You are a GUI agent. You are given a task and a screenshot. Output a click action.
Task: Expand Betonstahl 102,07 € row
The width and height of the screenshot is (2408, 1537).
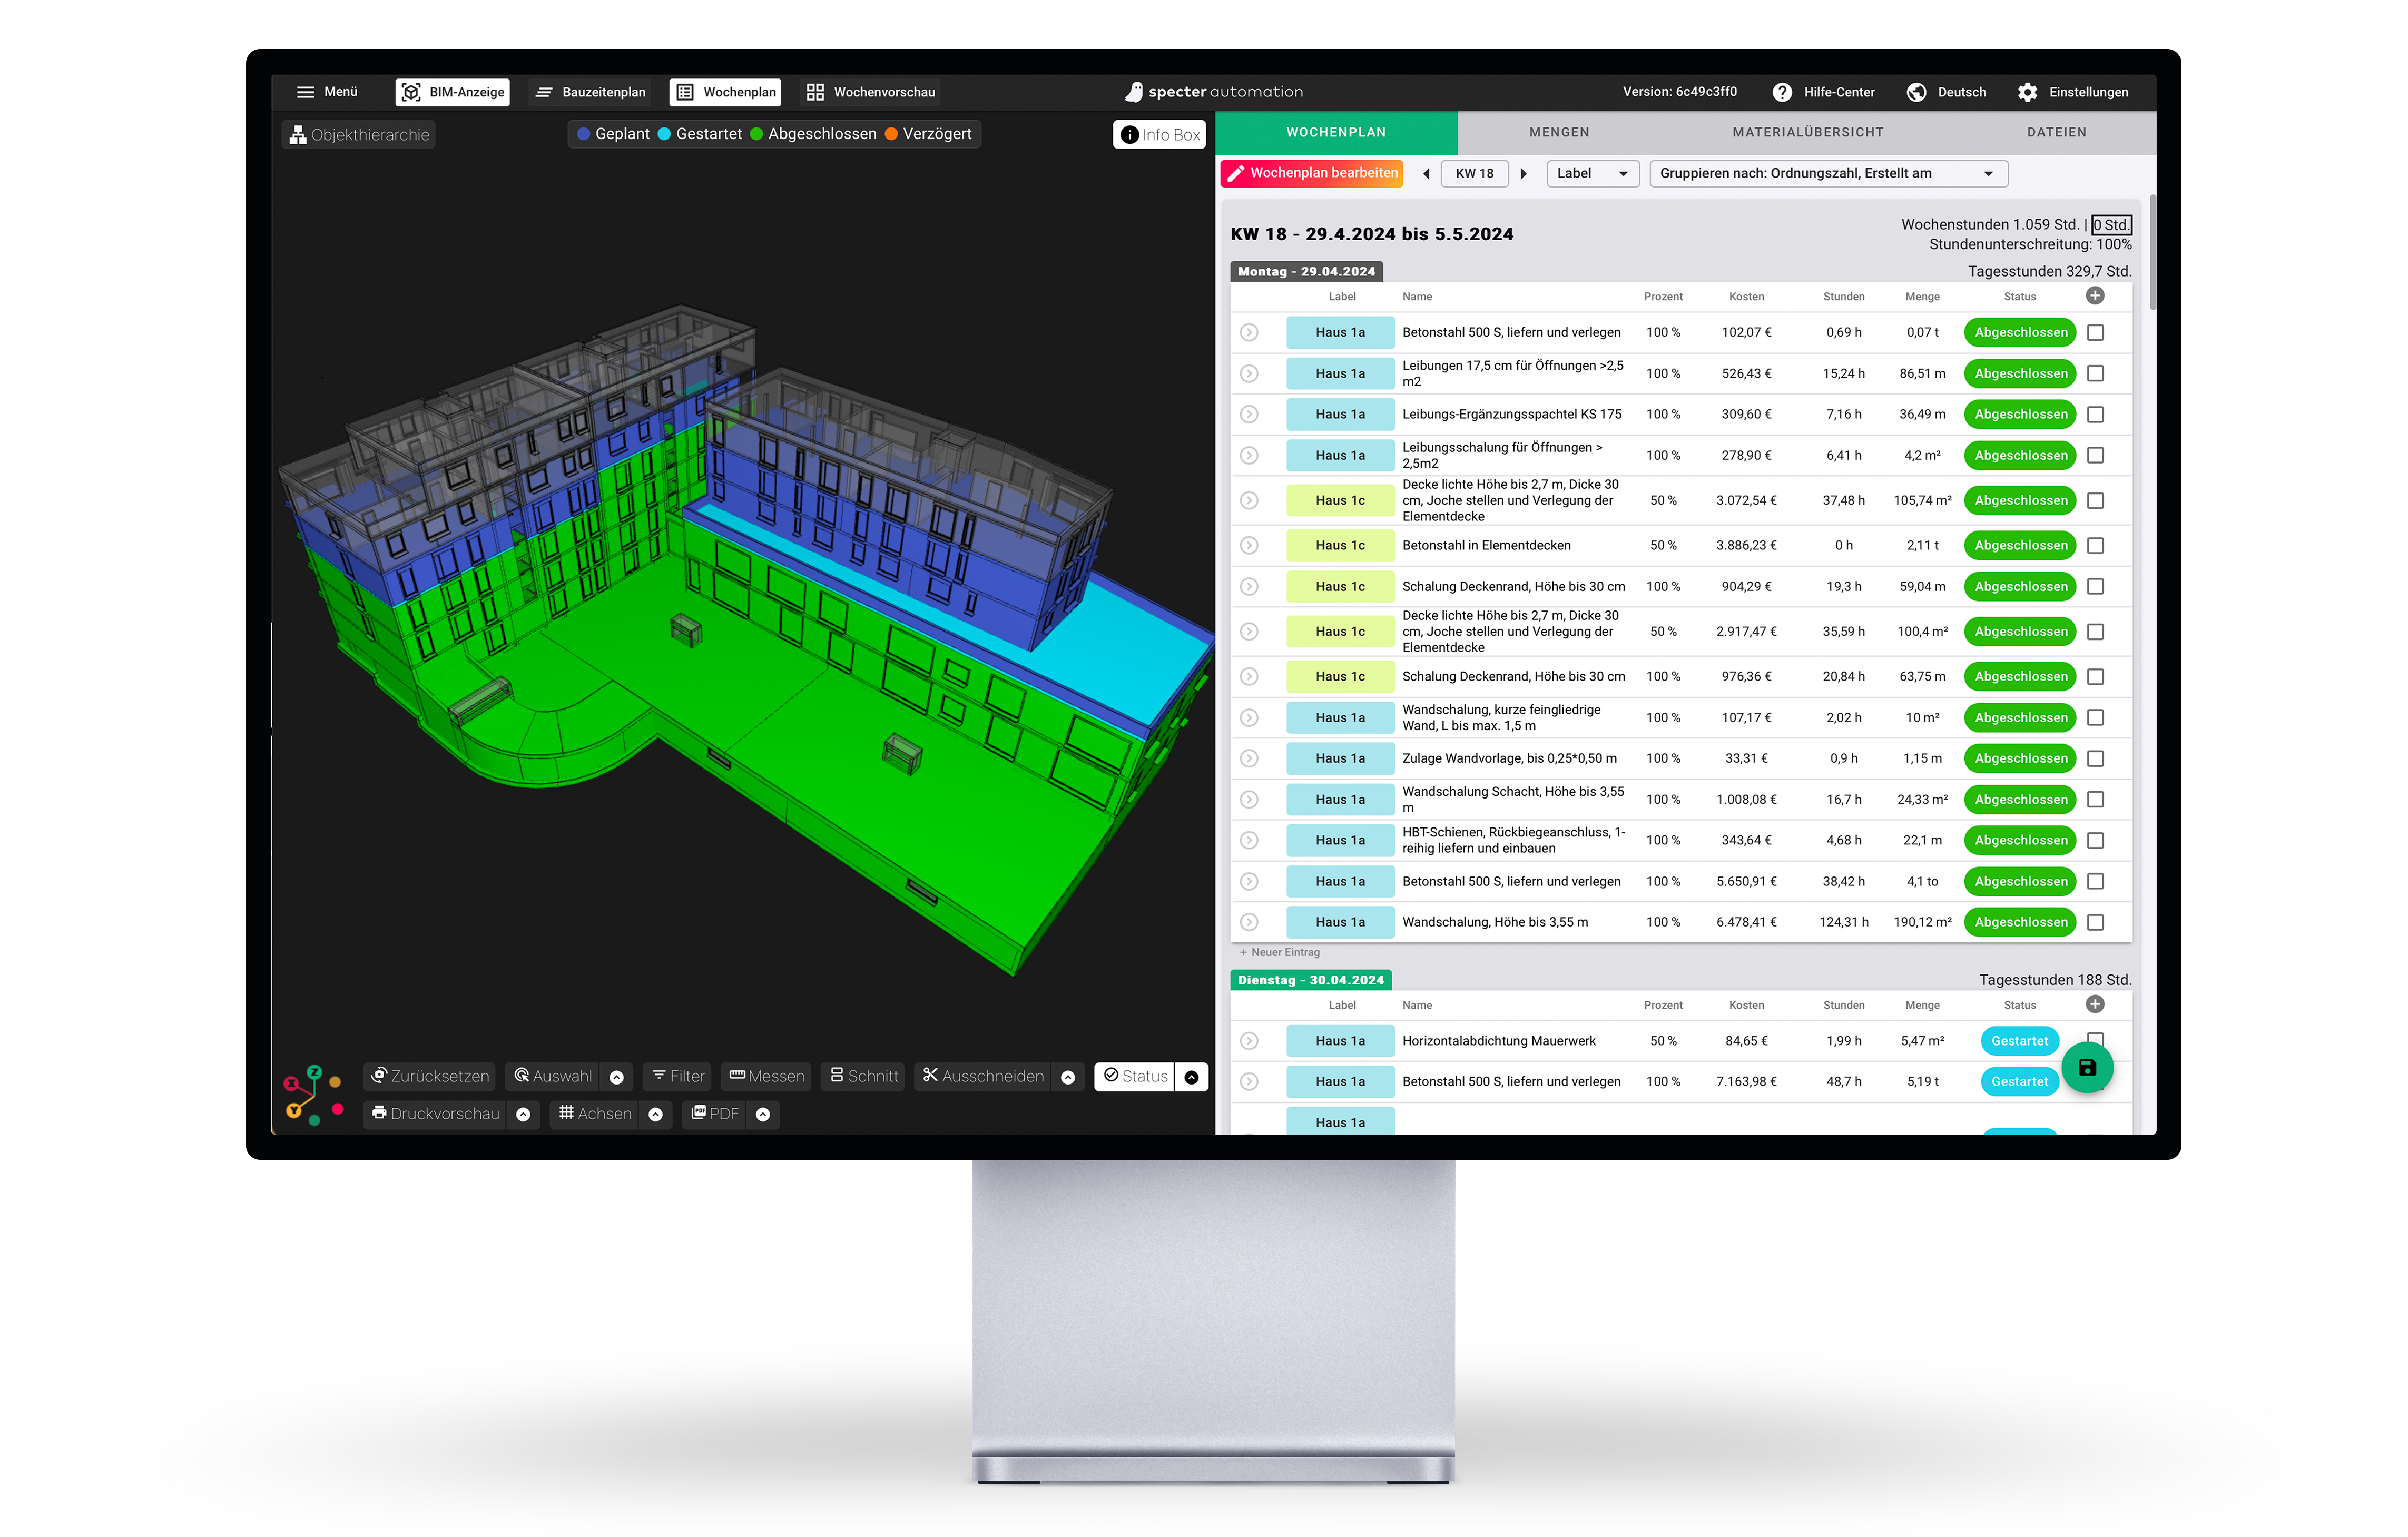coord(1249,333)
